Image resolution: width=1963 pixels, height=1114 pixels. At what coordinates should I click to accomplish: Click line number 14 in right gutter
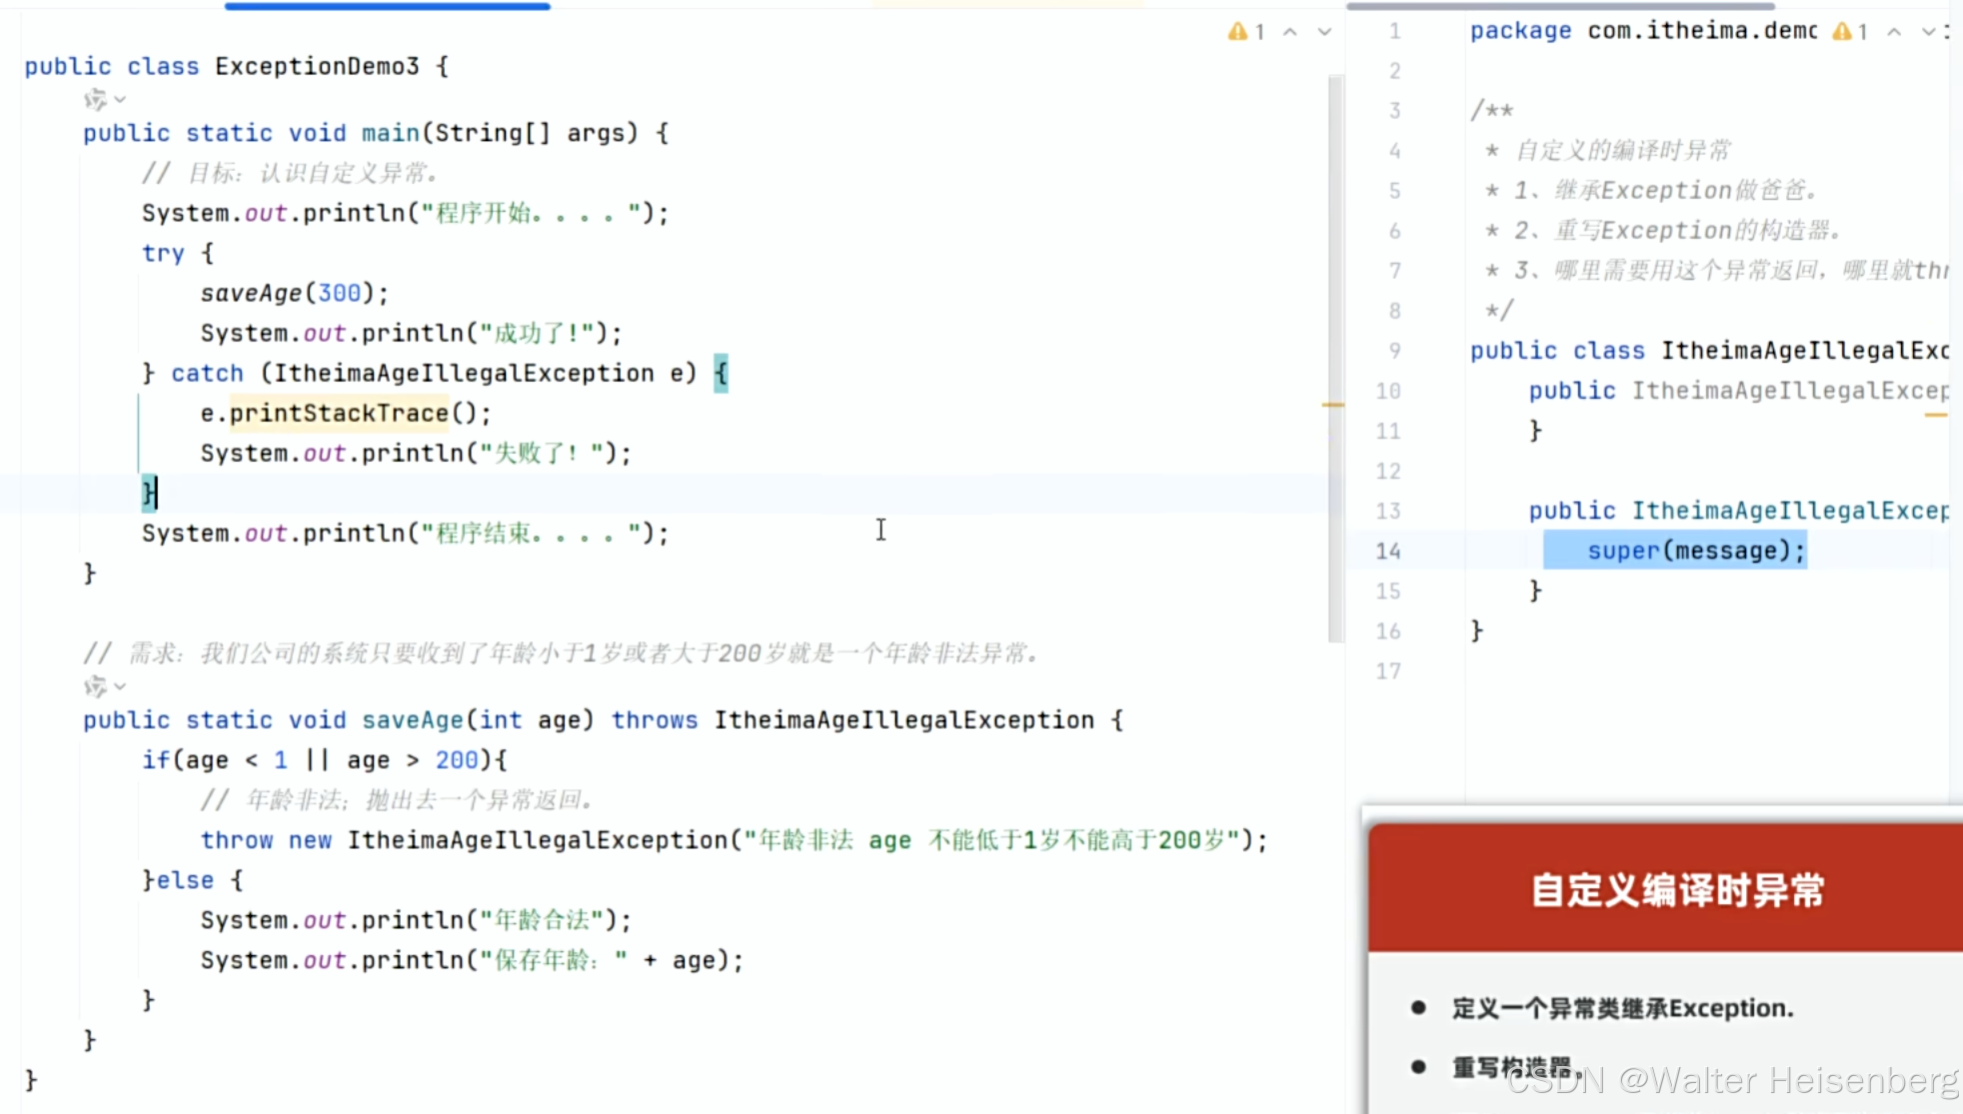(x=1388, y=551)
